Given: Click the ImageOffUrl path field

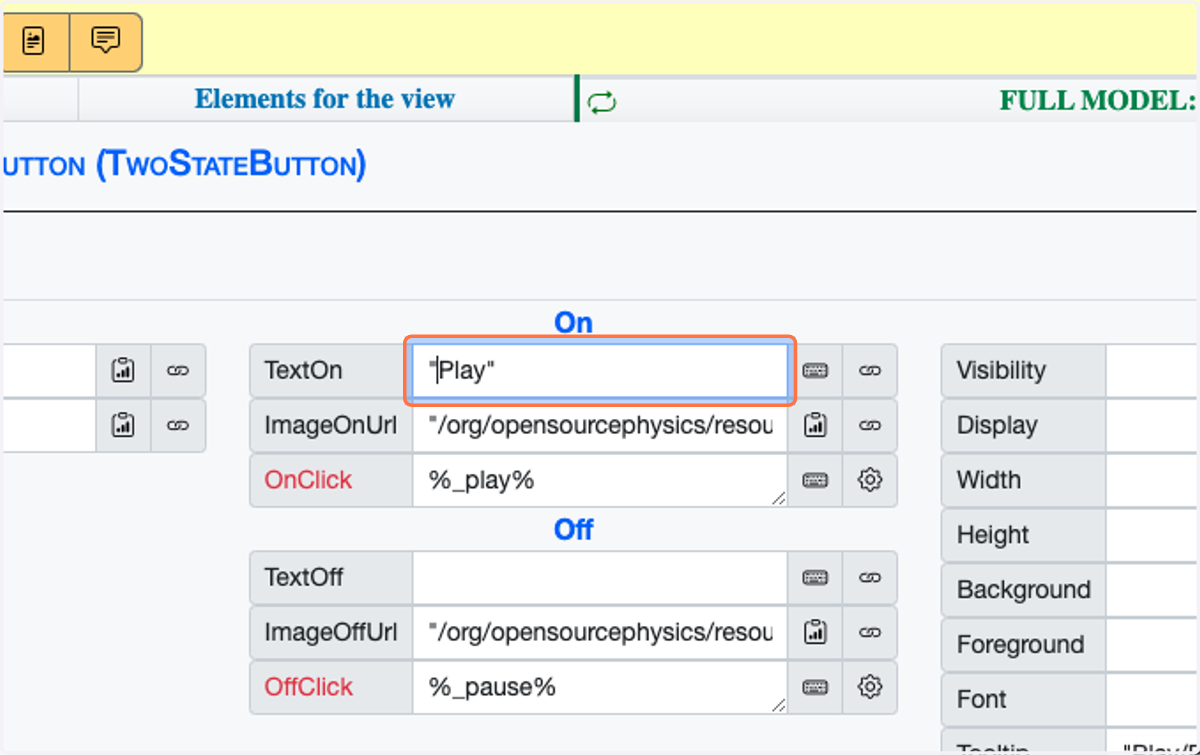Looking at the screenshot, I should (x=600, y=633).
